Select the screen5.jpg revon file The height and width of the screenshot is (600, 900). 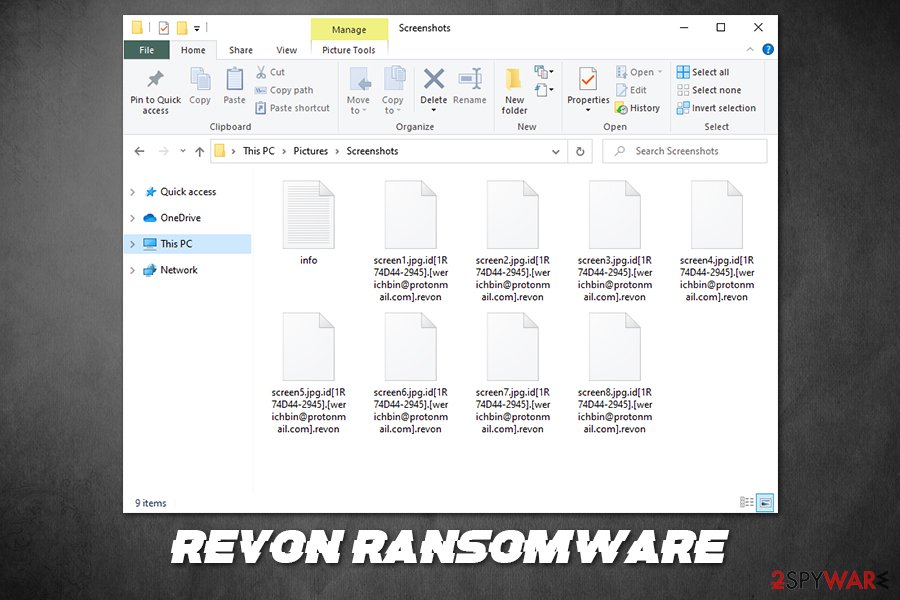[308, 373]
